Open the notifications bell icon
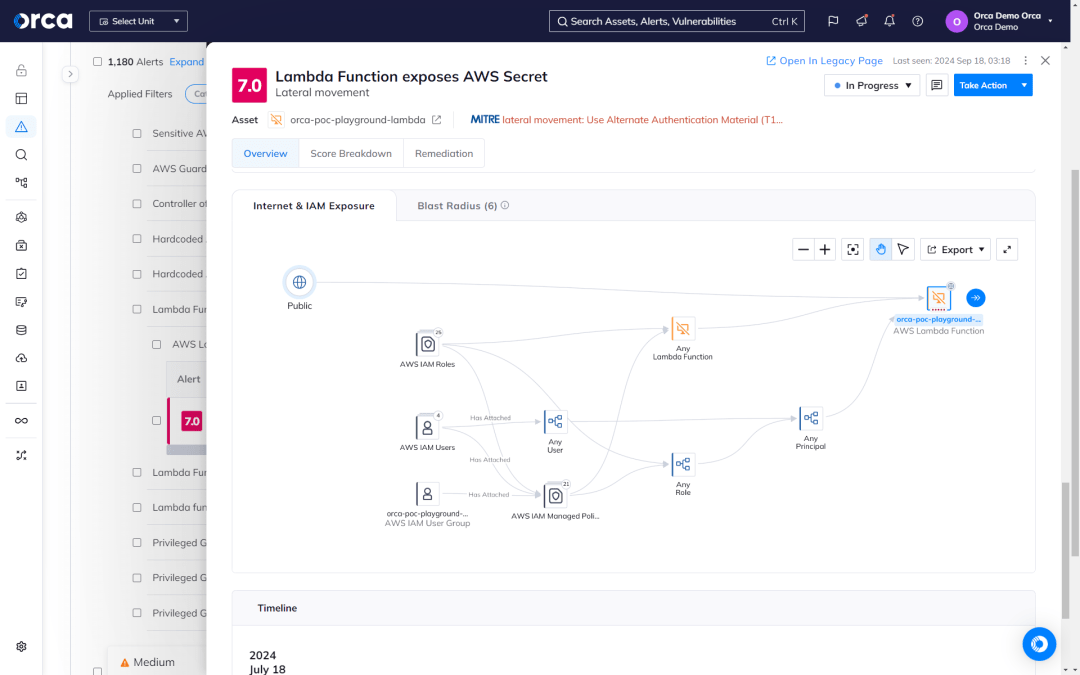The image size is (1080, 675). (x=889, y=21)
